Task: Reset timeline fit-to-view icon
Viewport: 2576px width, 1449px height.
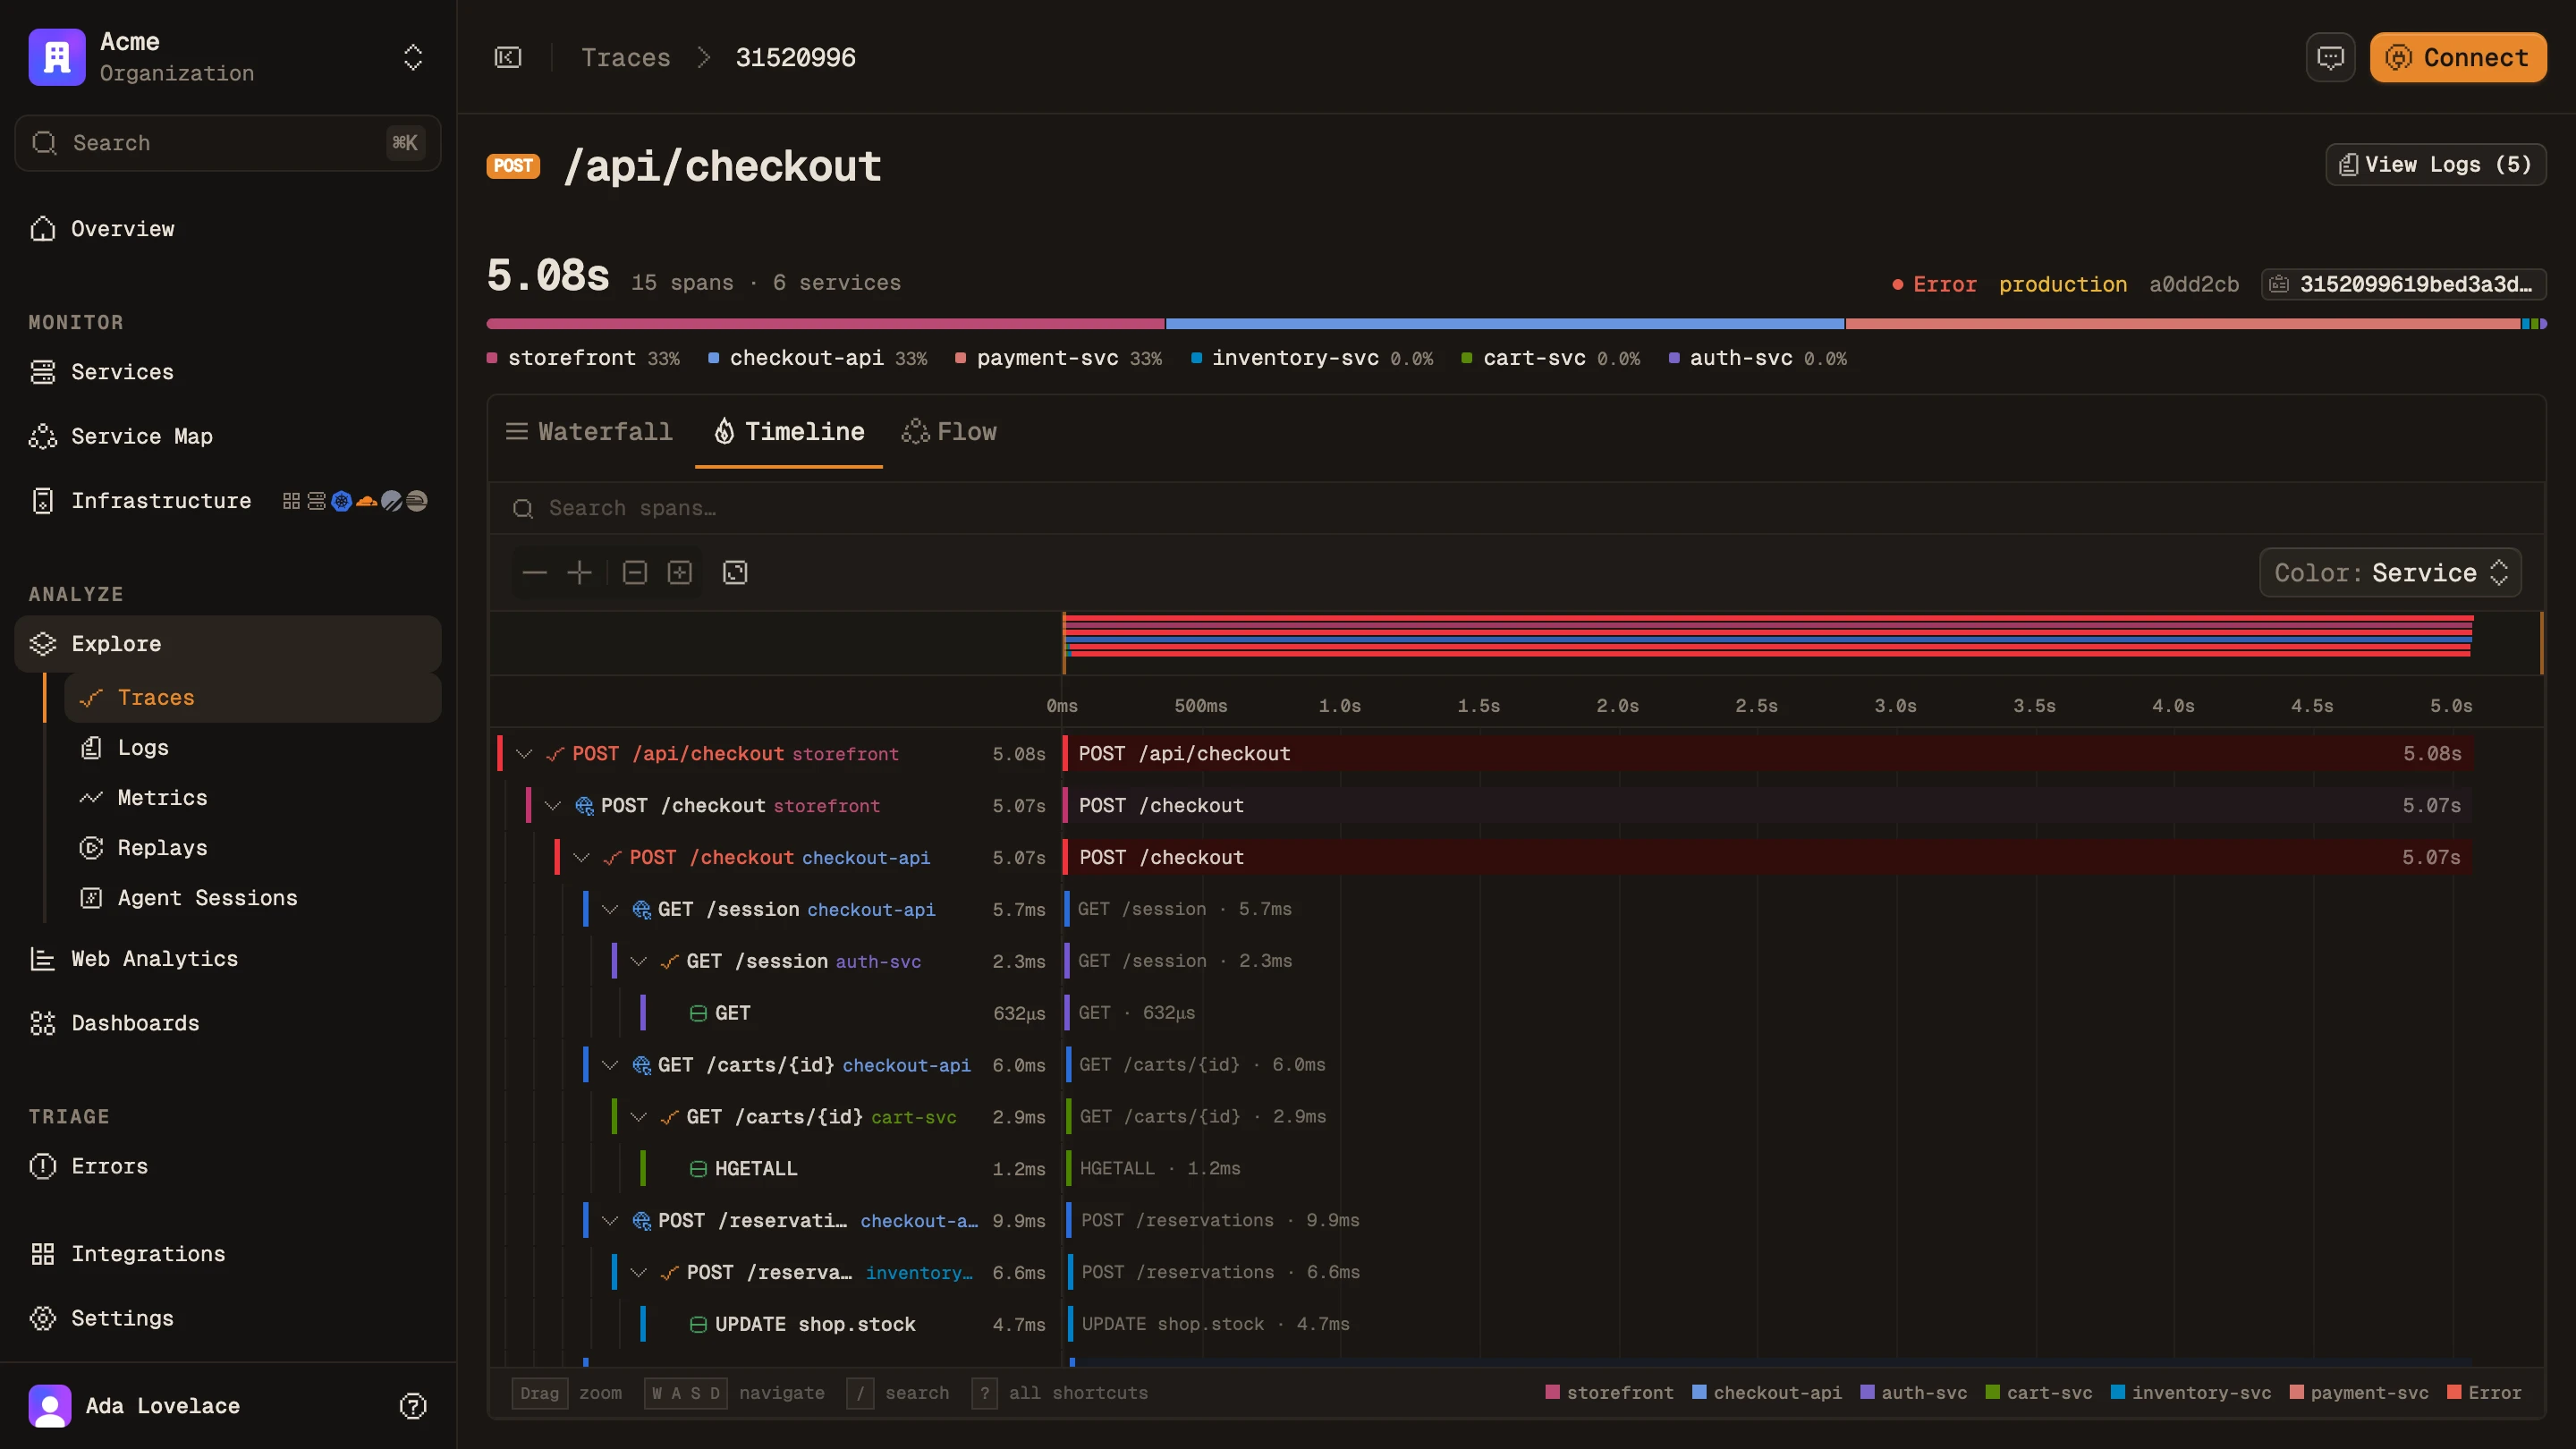Action: coord(735,572)
